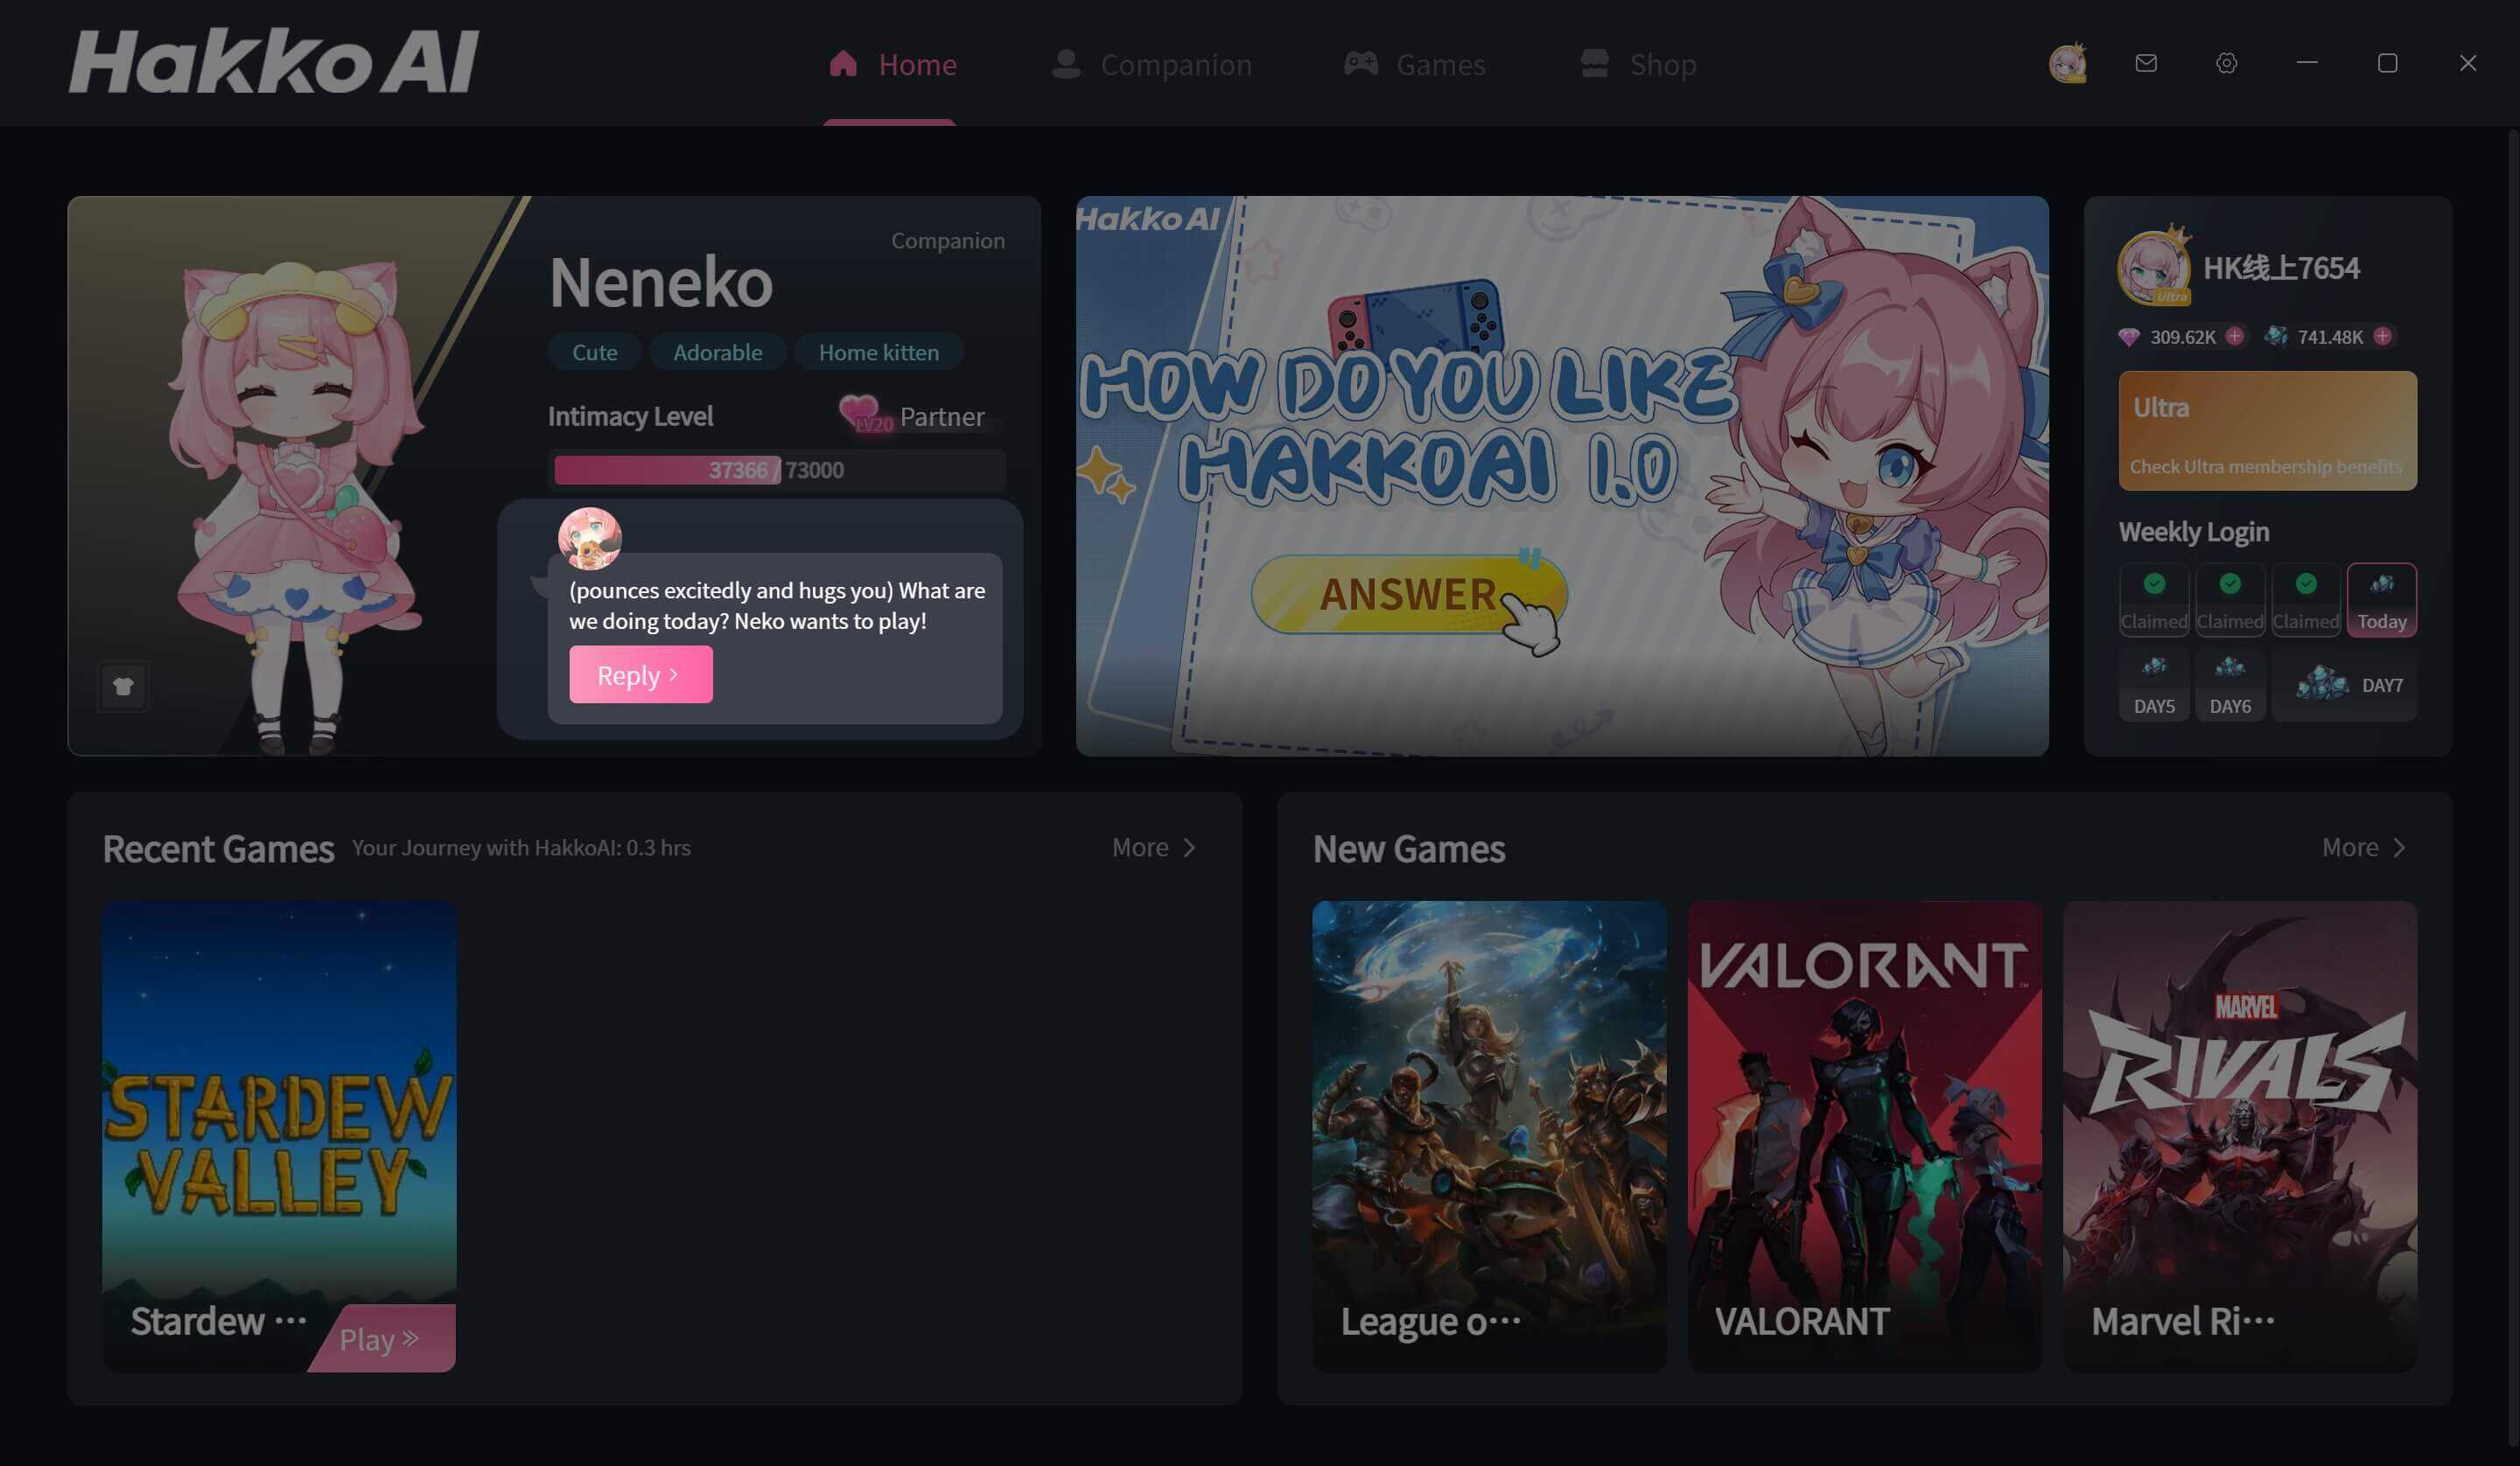The width and height of the screenshot is (2520, 1466).
Task: Click the second Claimed weekly reward
Action: coord(2230,600)
